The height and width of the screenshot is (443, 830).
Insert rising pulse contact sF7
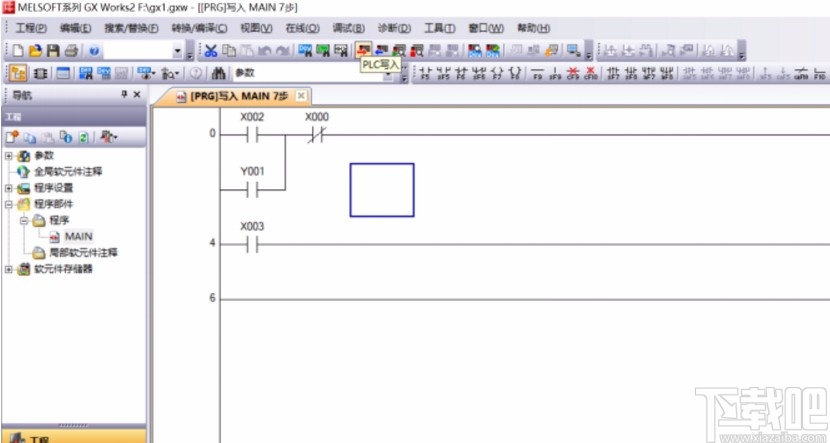click(613, 74)
